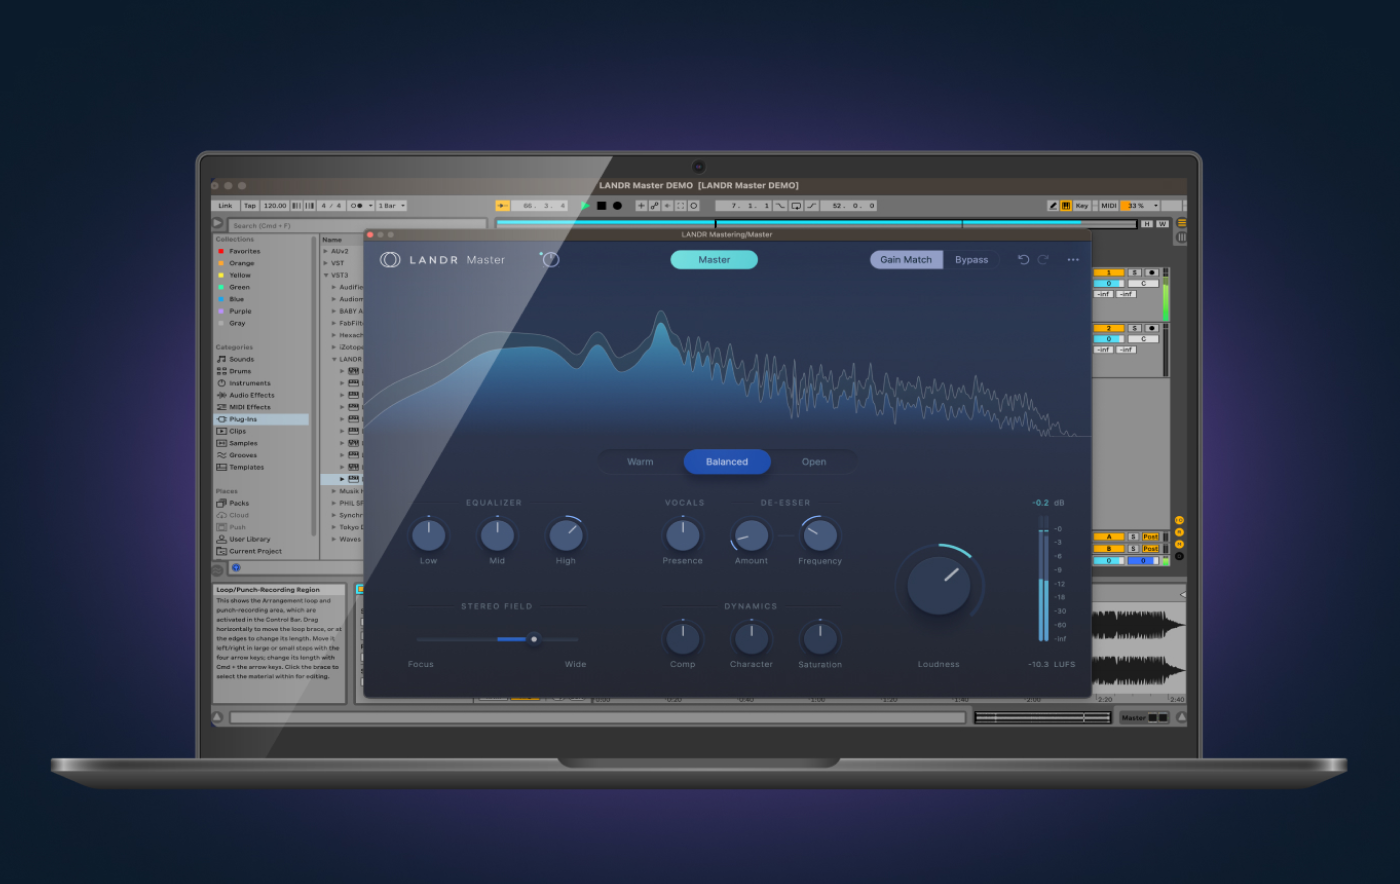Toggle the Follow button in the transport
This screenshot has height=884, width=1400.
(503, 205)
